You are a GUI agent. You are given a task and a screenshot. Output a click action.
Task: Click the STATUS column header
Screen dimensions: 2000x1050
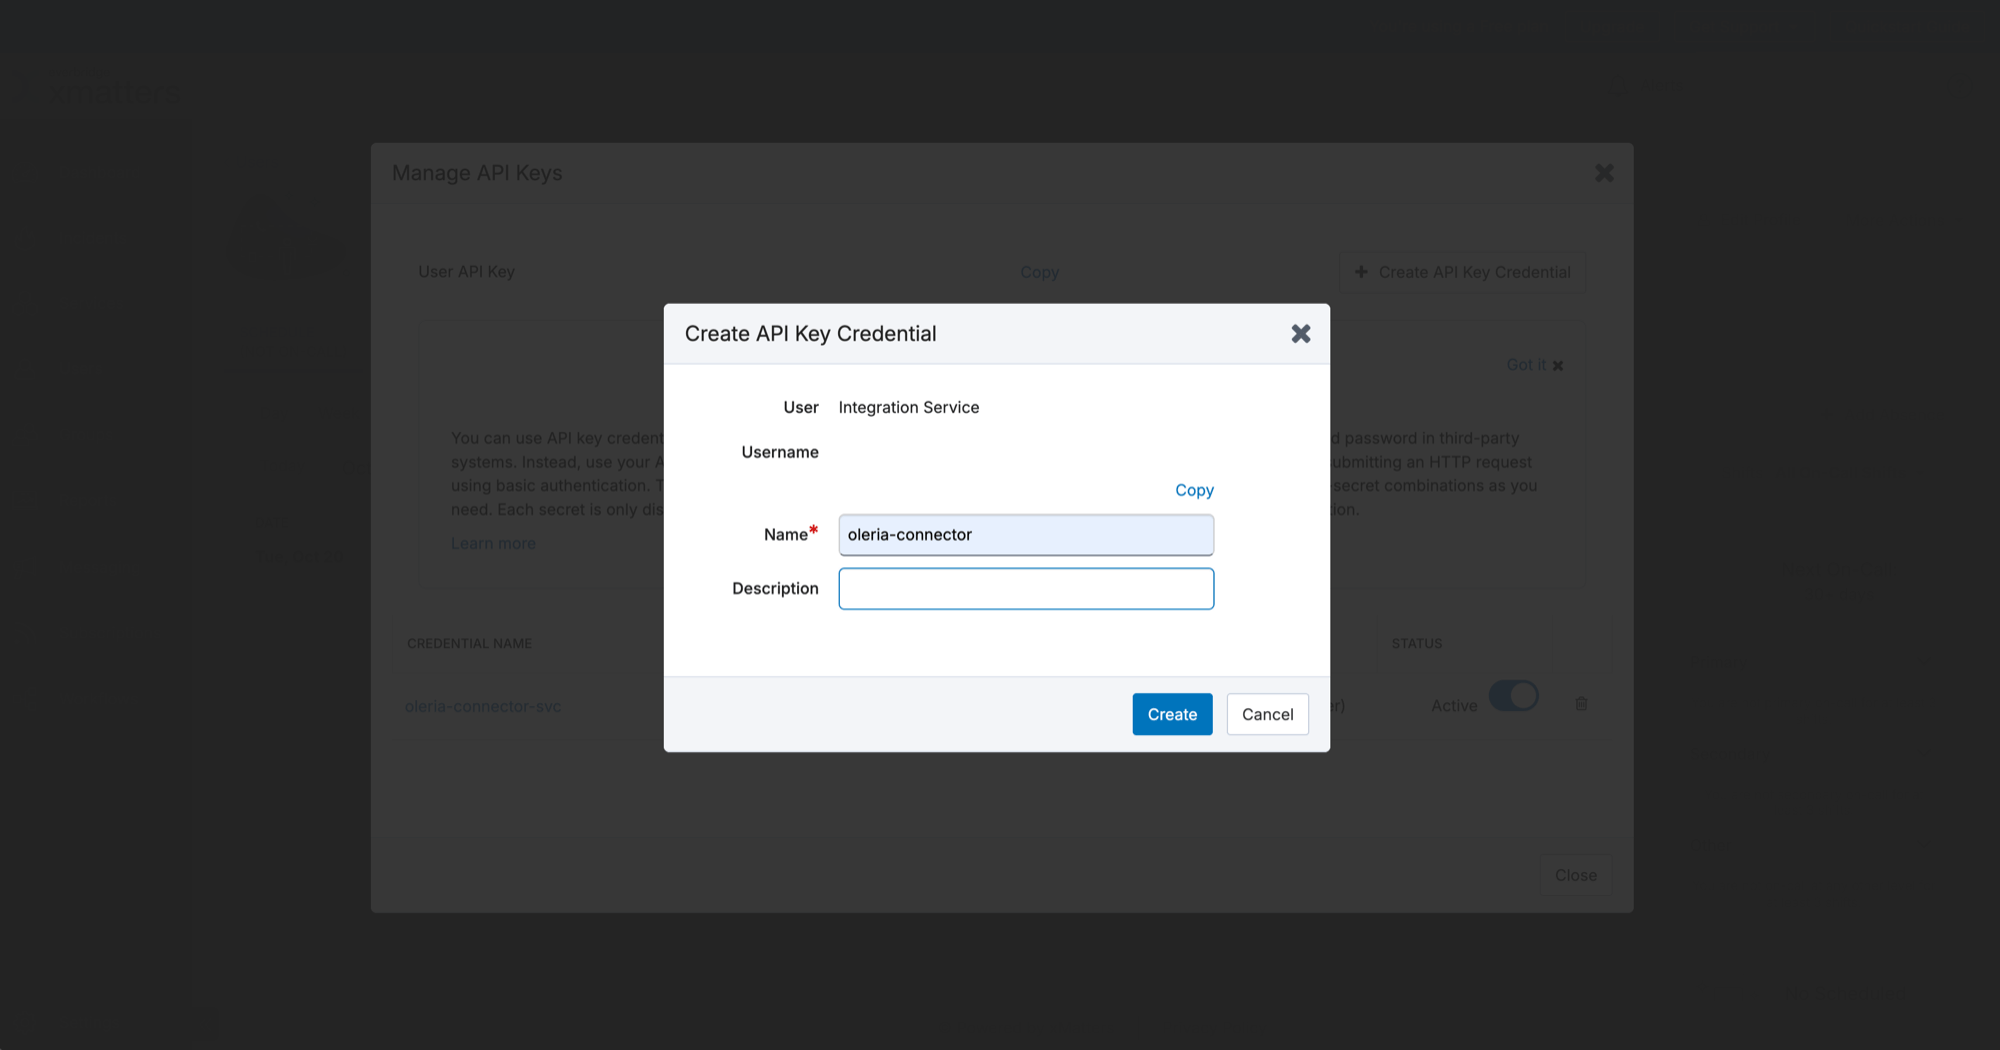pos(1417,643)
